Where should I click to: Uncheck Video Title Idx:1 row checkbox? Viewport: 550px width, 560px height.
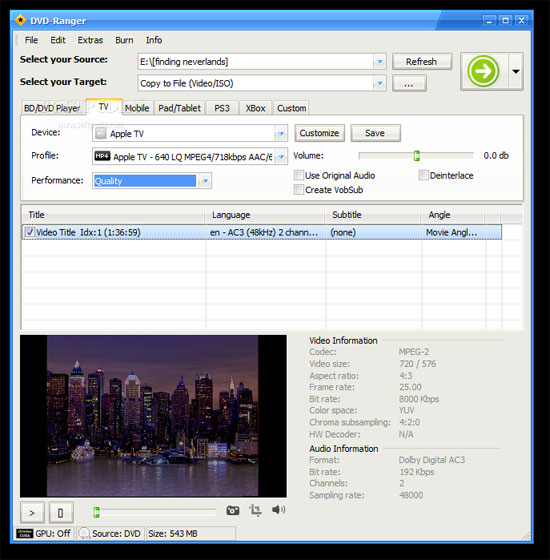coord(30,232)
